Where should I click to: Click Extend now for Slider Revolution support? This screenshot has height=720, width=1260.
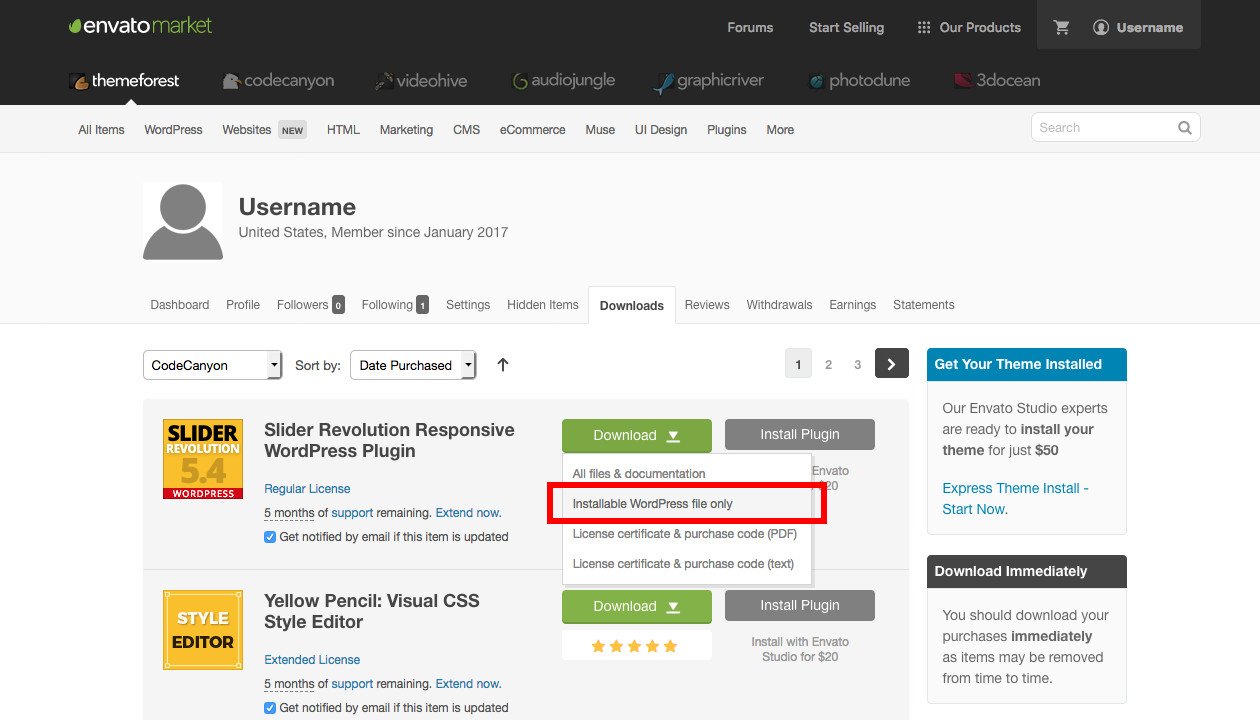[x=468, y=513]
